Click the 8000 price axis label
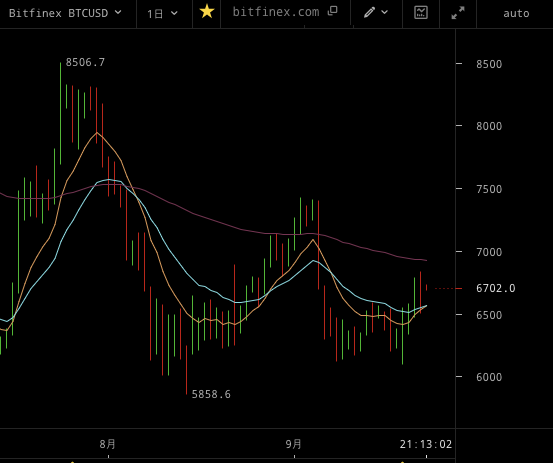The width and height of the screenshot is (553, 463). click(x=489, y=126)
